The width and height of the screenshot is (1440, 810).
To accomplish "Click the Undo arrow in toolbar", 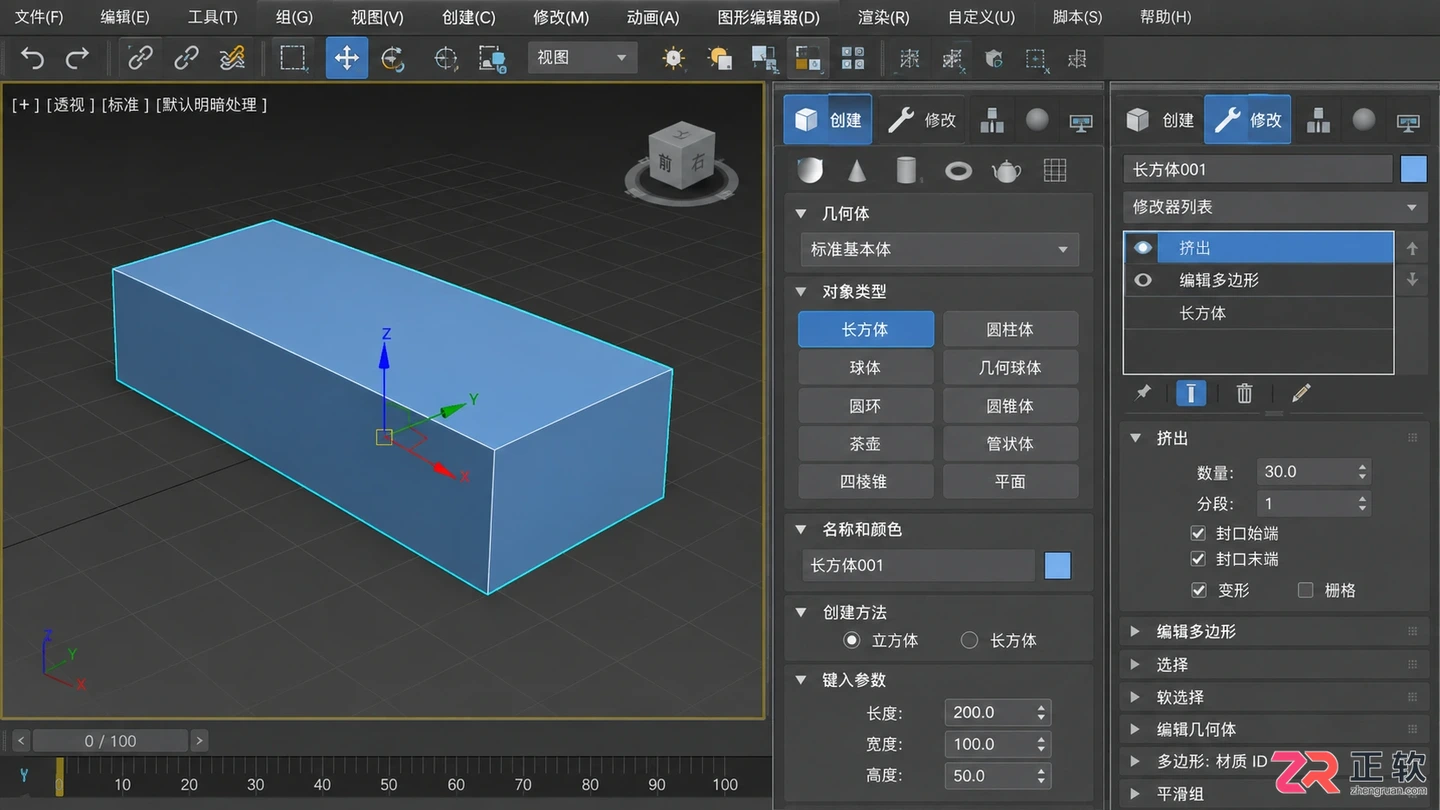I will coord(32,59).
